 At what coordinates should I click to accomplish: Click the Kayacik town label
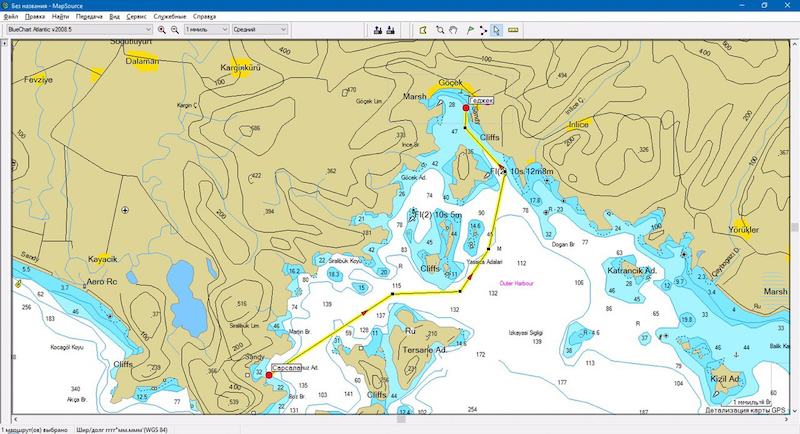click(x=103, y=259)
